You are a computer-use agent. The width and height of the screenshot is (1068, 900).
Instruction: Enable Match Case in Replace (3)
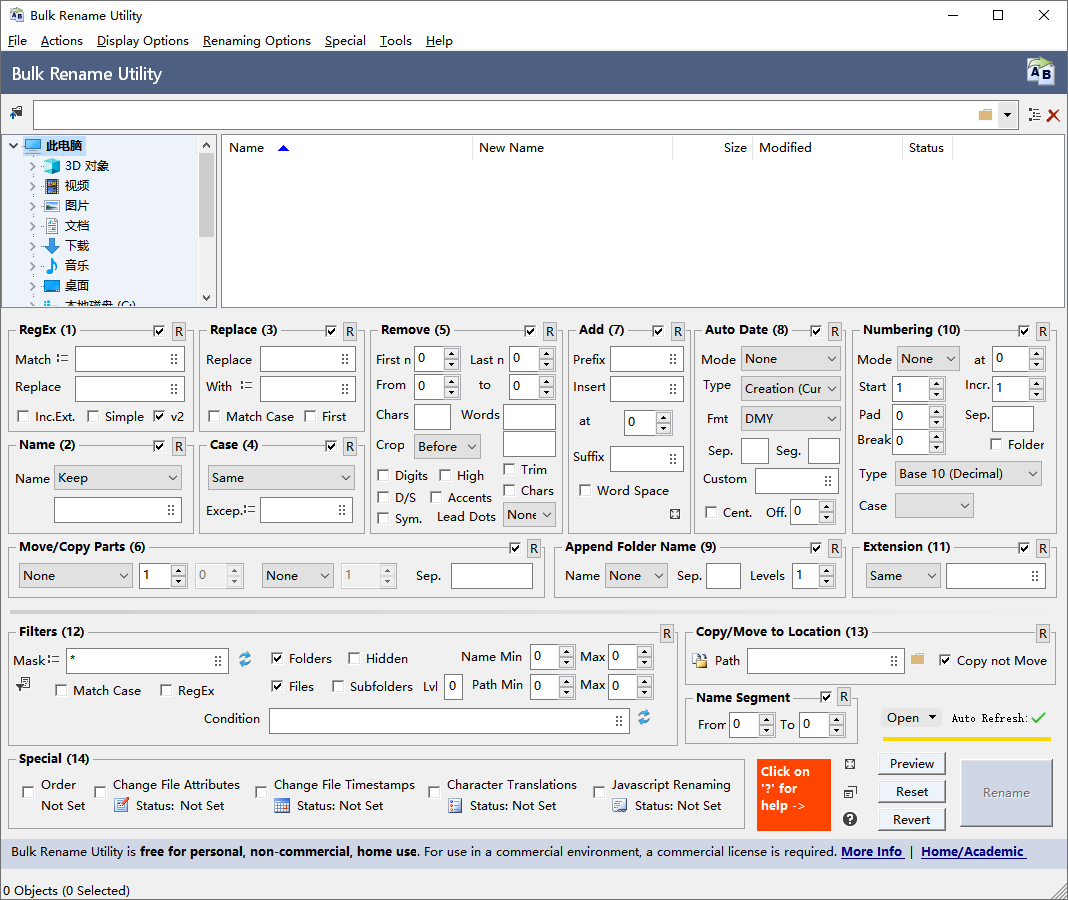214,416
